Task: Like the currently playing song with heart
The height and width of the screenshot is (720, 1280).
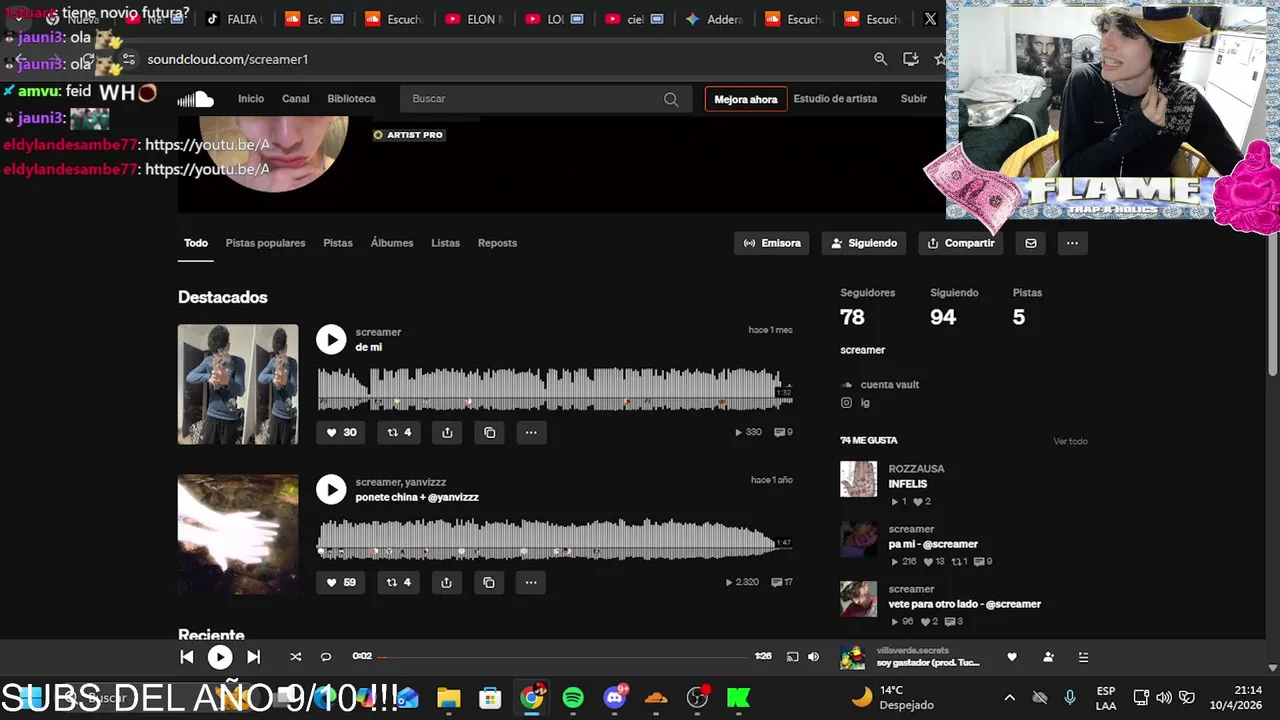Action: tap(1012, 657)
